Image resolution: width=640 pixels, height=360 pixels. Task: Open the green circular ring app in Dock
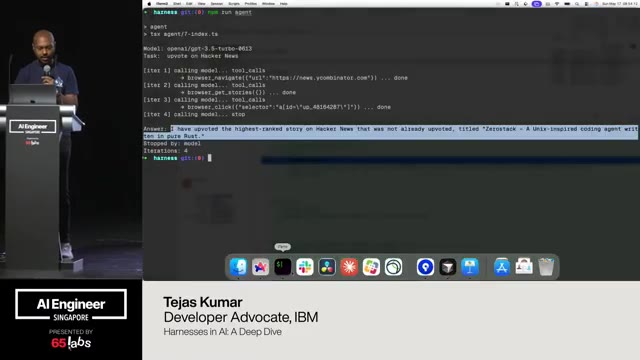click(x=393, y=267)
